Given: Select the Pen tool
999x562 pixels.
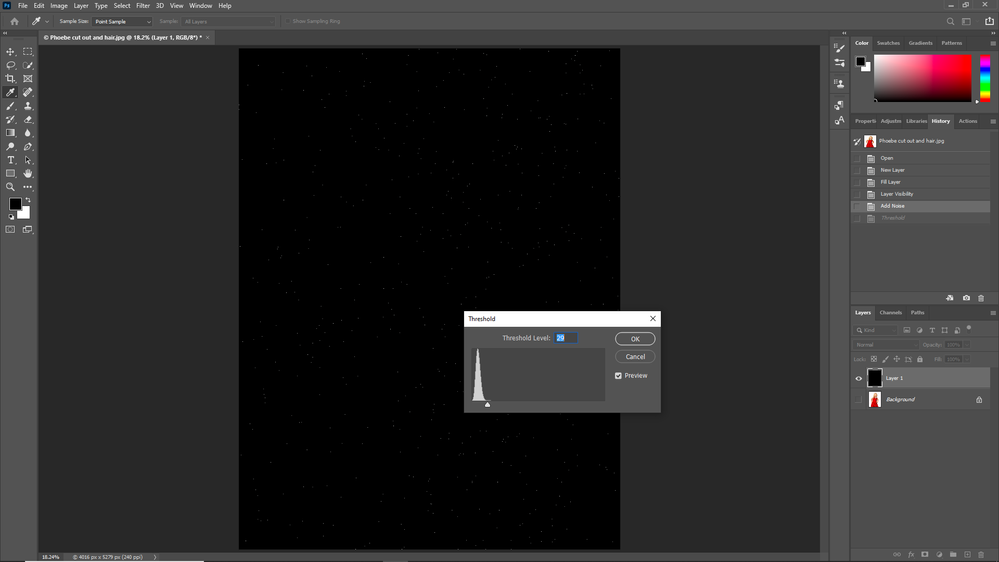Looking at the screenshot, I should click(27, 147).
